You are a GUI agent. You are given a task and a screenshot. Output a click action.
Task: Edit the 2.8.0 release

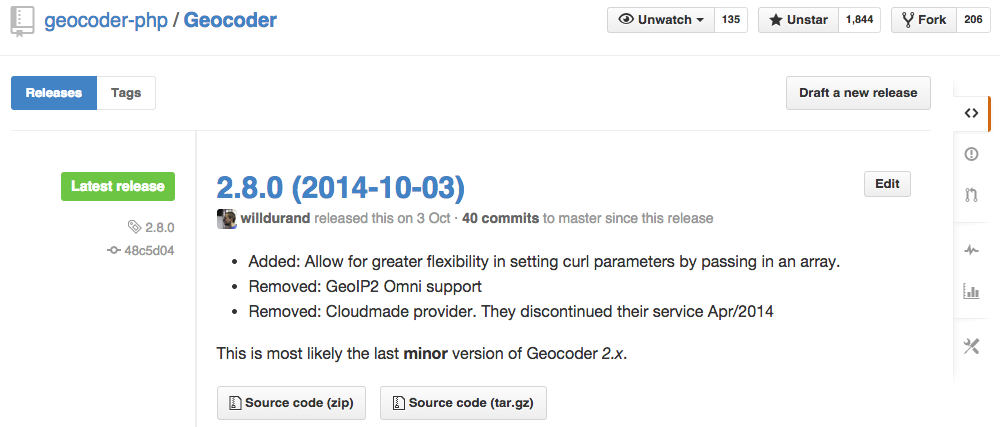click(887, 184)
